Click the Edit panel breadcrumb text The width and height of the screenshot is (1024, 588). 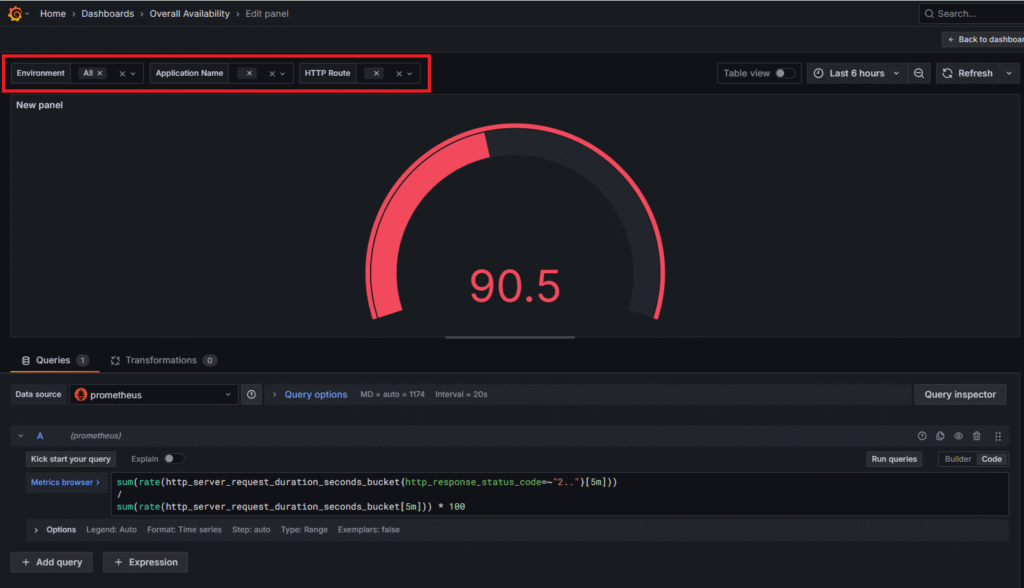266,14
